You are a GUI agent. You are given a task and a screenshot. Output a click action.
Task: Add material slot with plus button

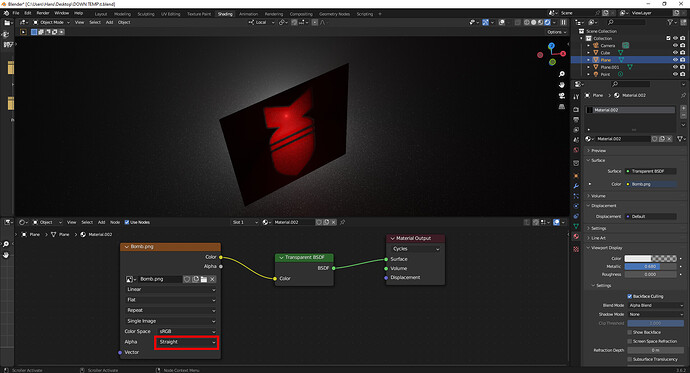coord(683,108)
